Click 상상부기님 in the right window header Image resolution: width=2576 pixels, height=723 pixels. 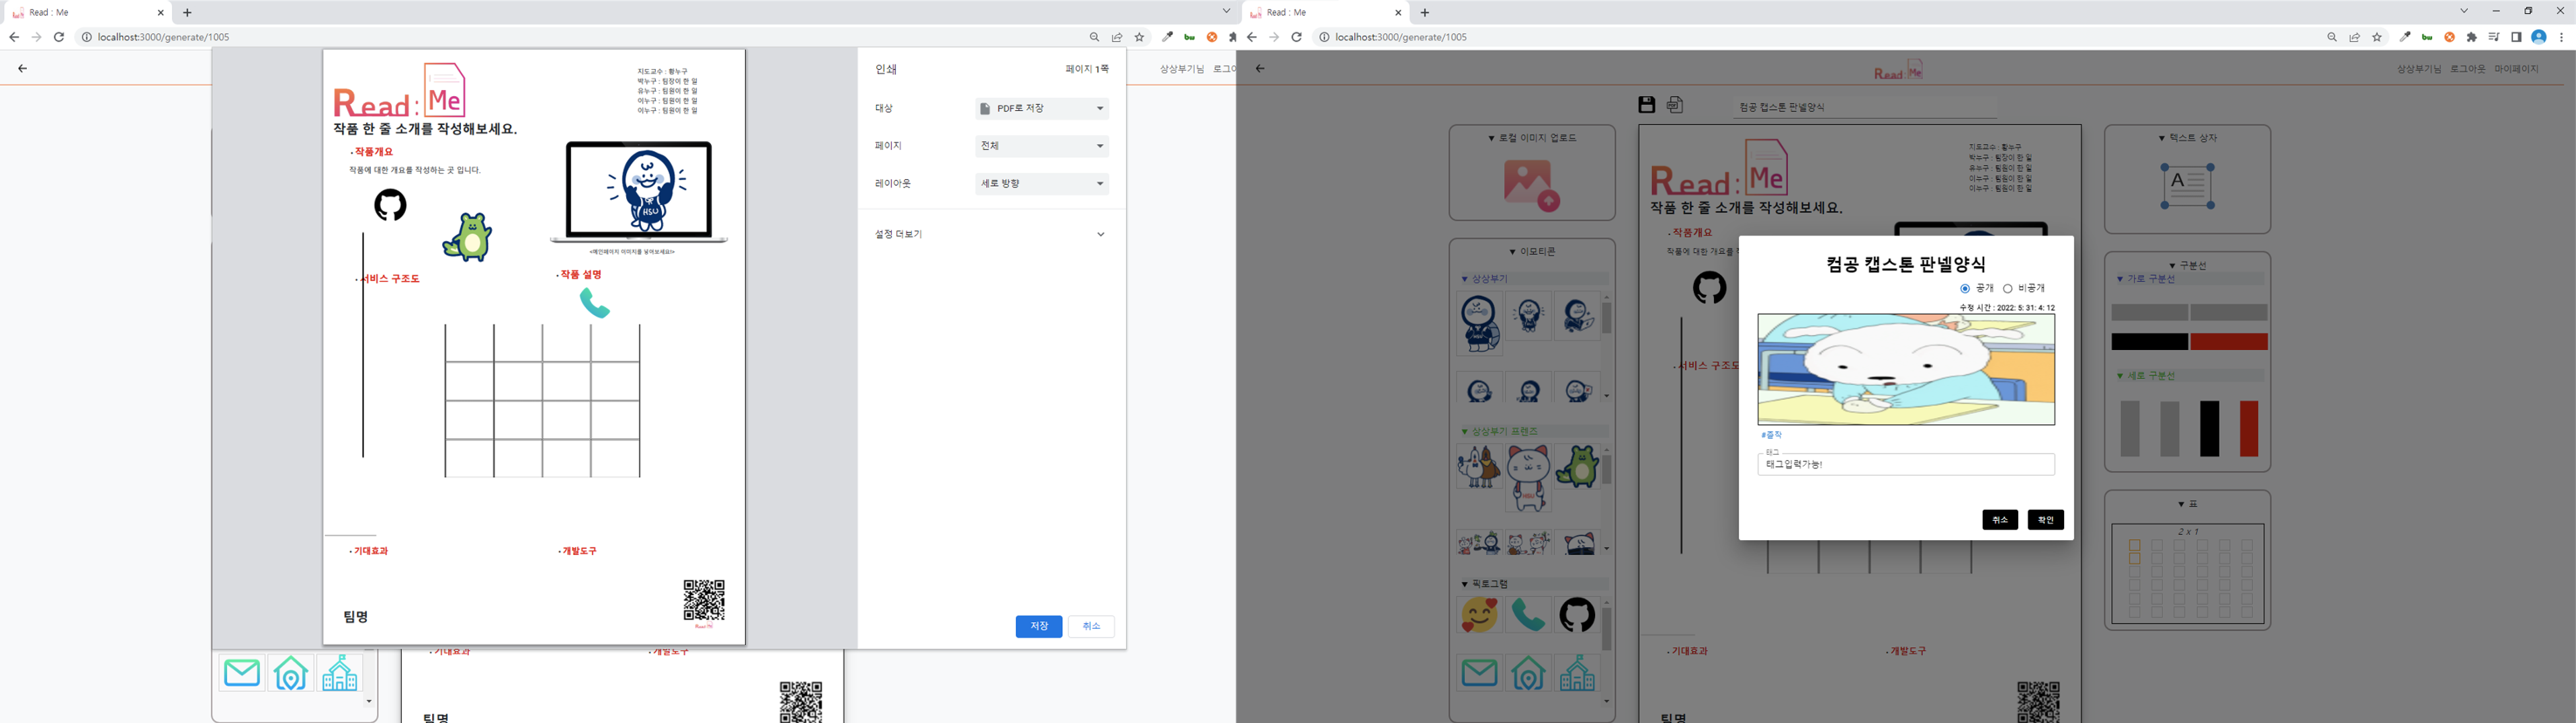(2419, 69)
